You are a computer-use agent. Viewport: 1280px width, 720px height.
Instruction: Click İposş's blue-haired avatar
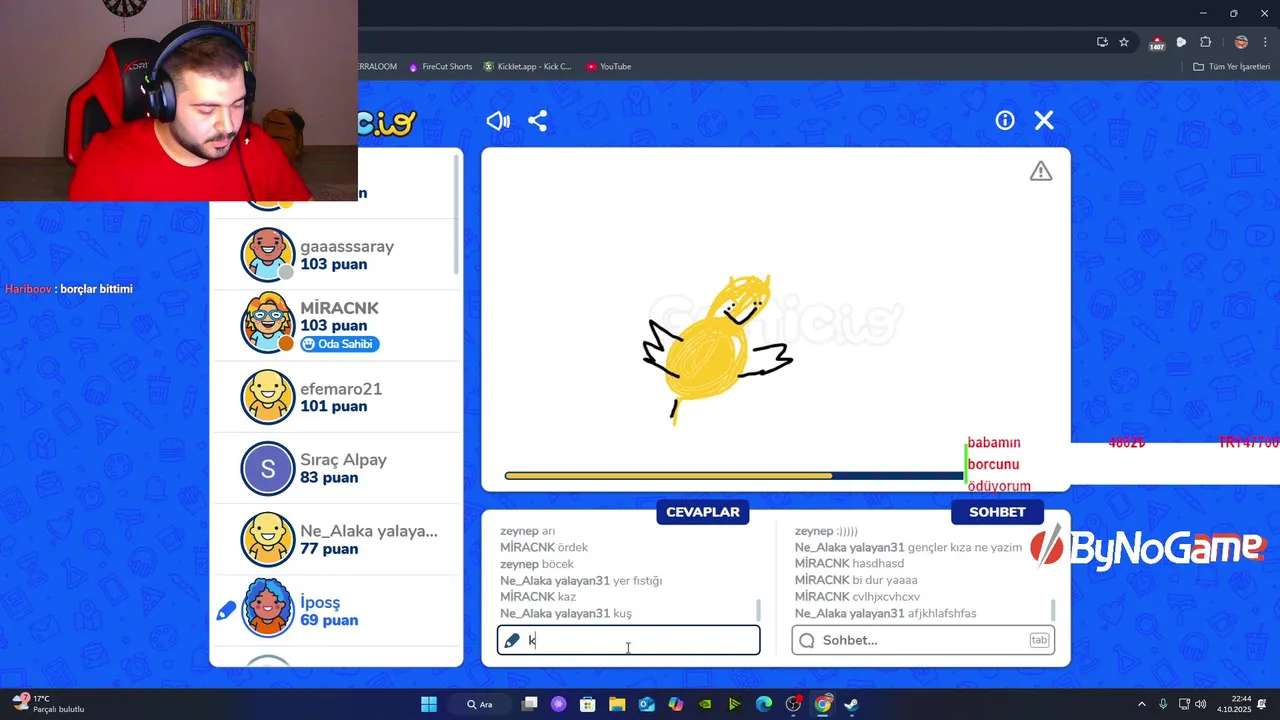pyautogui.click(x=268, y=608)
